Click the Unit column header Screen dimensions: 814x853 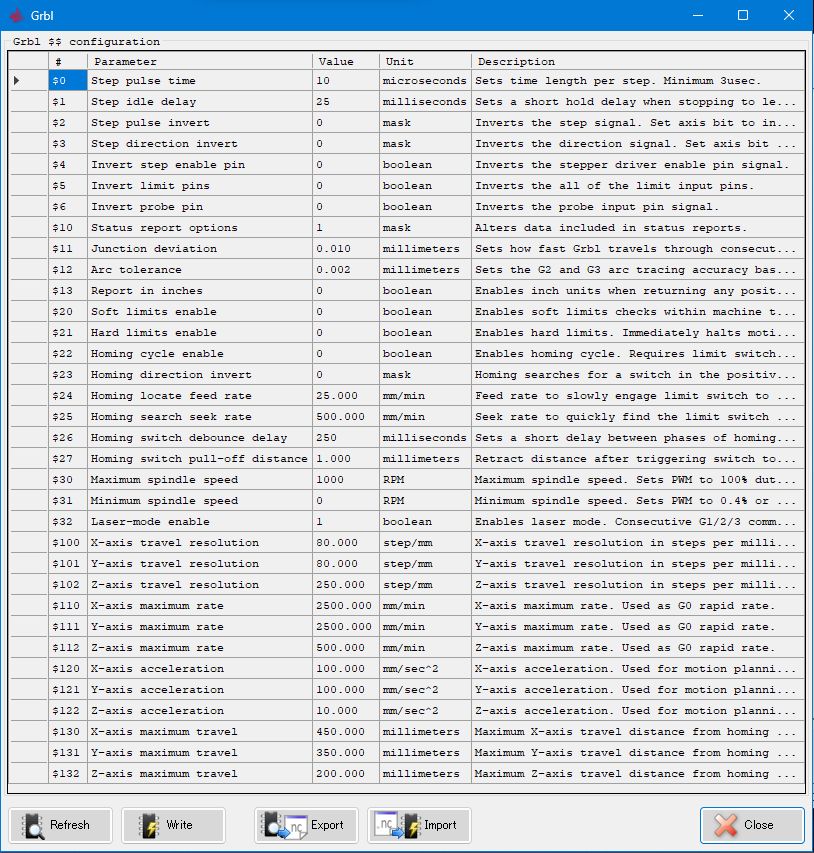click(x=425, y=61)
